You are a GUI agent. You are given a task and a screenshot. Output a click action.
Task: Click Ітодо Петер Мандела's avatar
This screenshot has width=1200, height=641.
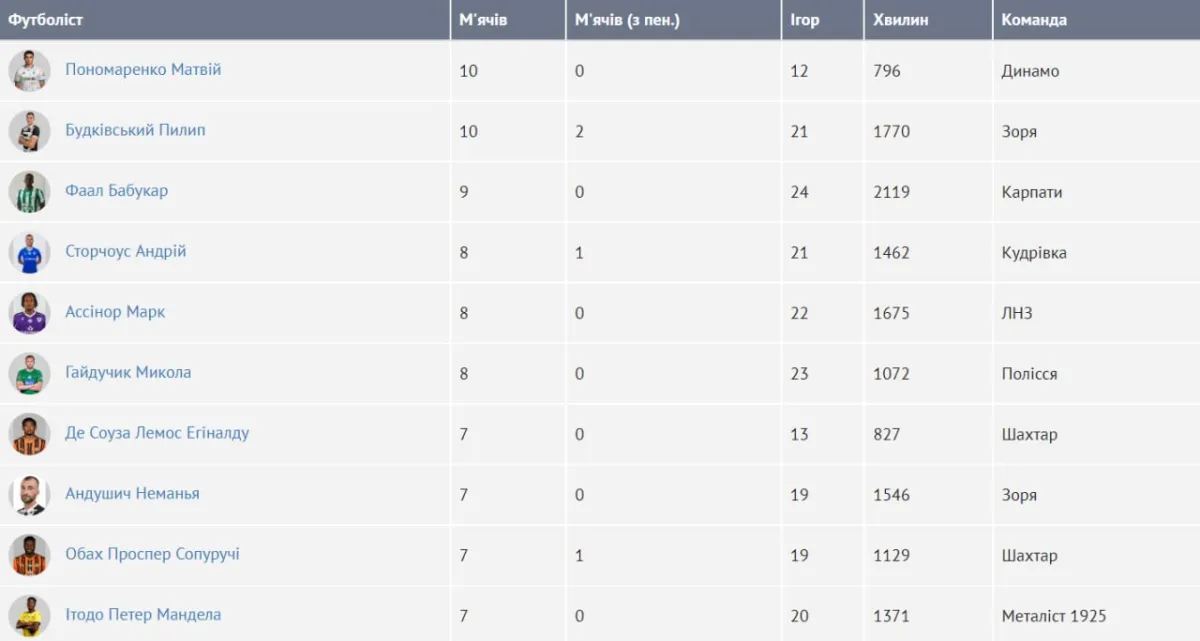30,615
